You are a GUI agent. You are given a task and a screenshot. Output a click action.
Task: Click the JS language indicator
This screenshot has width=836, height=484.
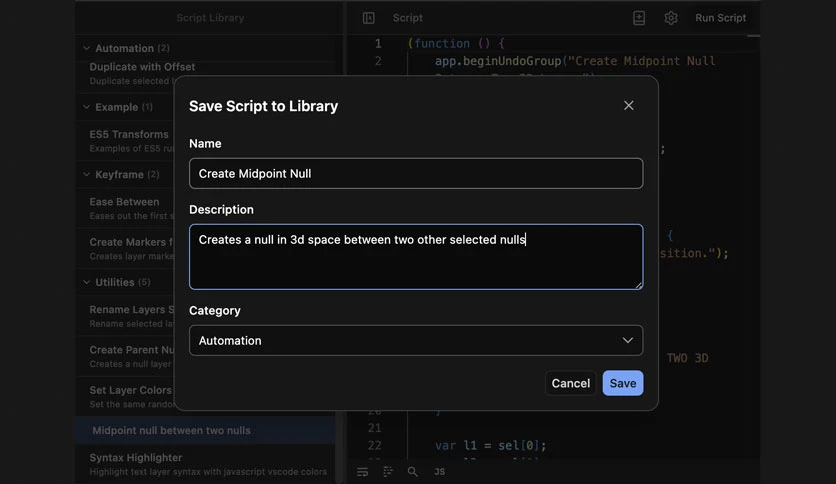click(x=439, y=472)
